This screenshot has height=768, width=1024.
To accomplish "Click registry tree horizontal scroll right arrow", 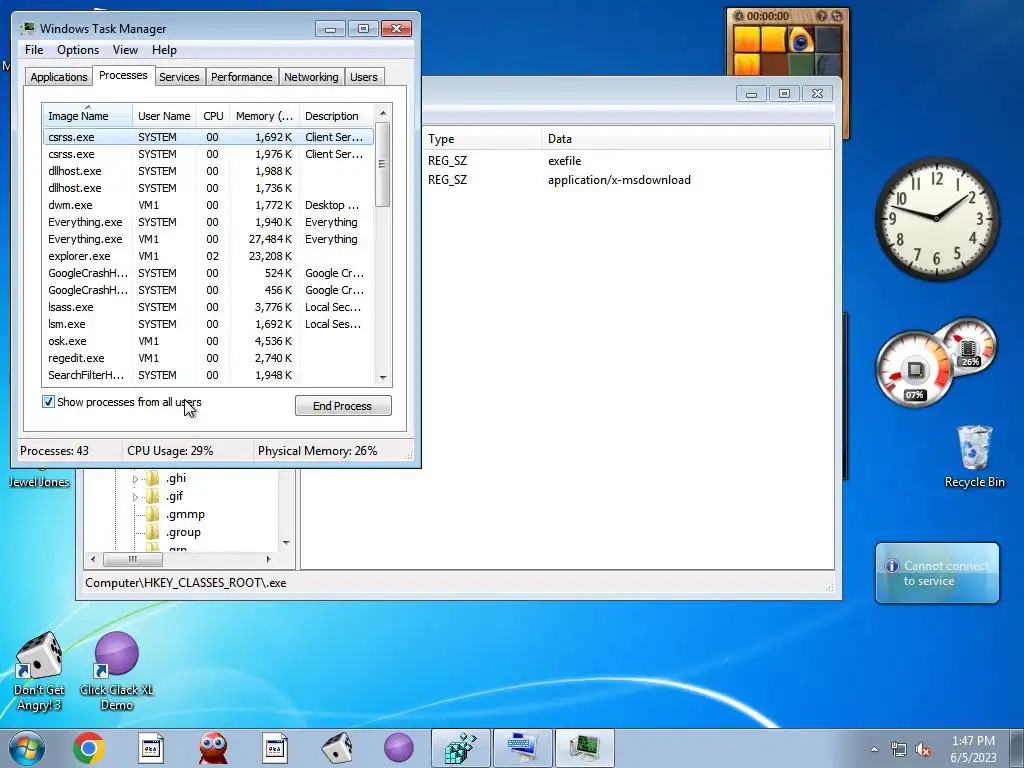I will 268,559.
